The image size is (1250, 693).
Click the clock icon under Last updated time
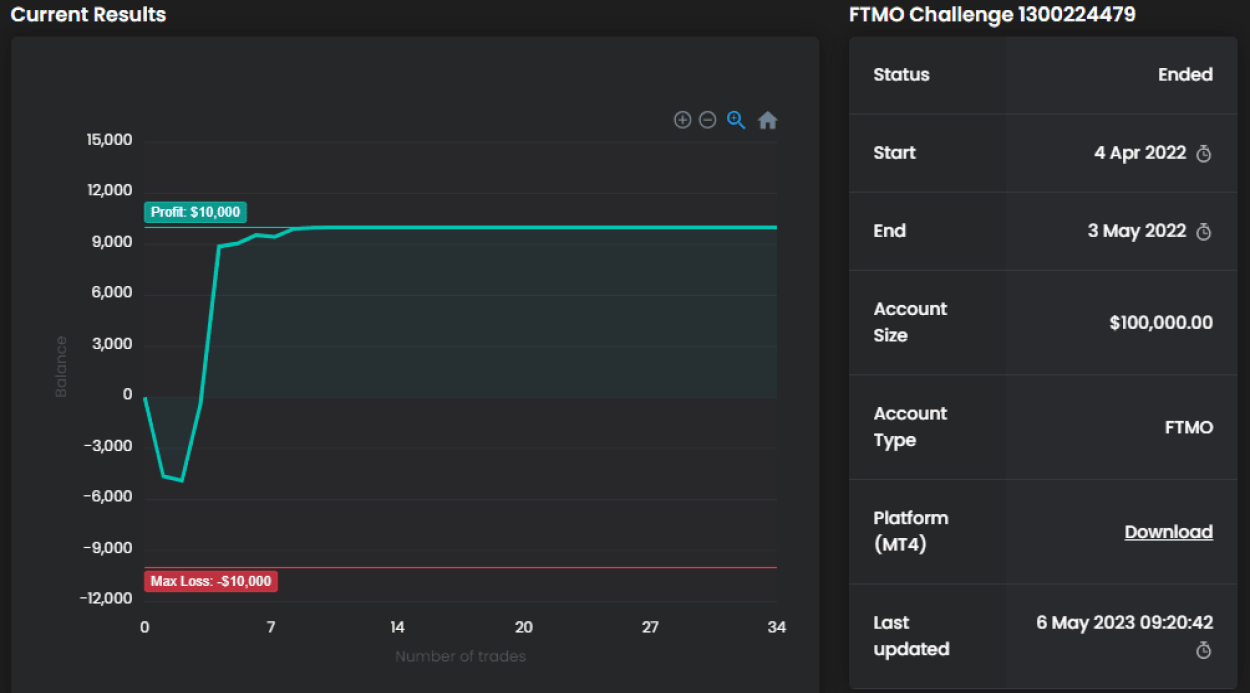(1204, 651)
